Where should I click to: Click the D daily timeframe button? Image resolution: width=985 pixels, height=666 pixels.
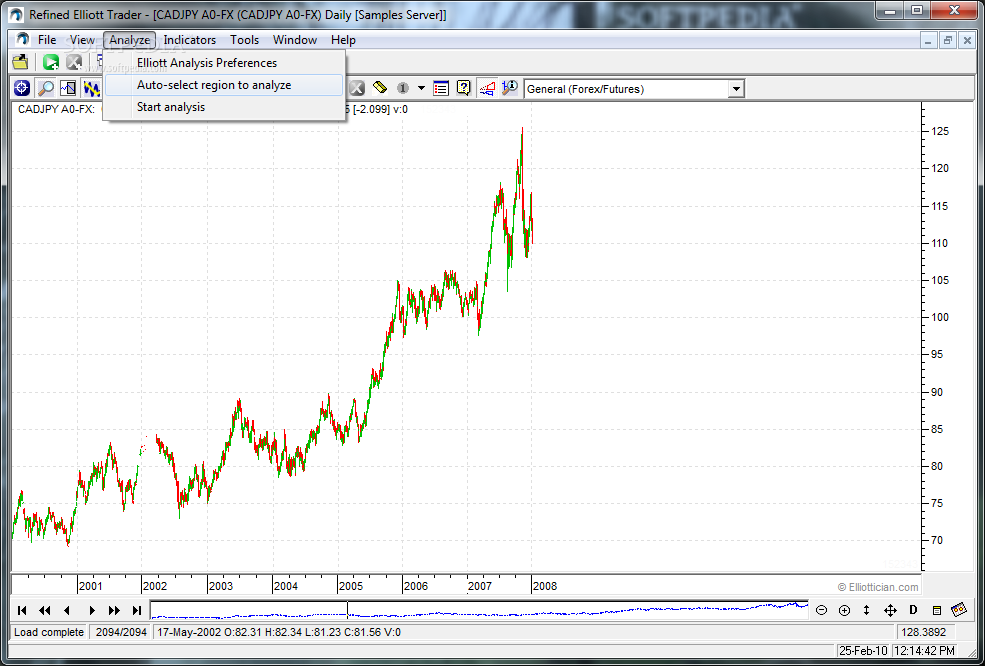coord(913,609)
